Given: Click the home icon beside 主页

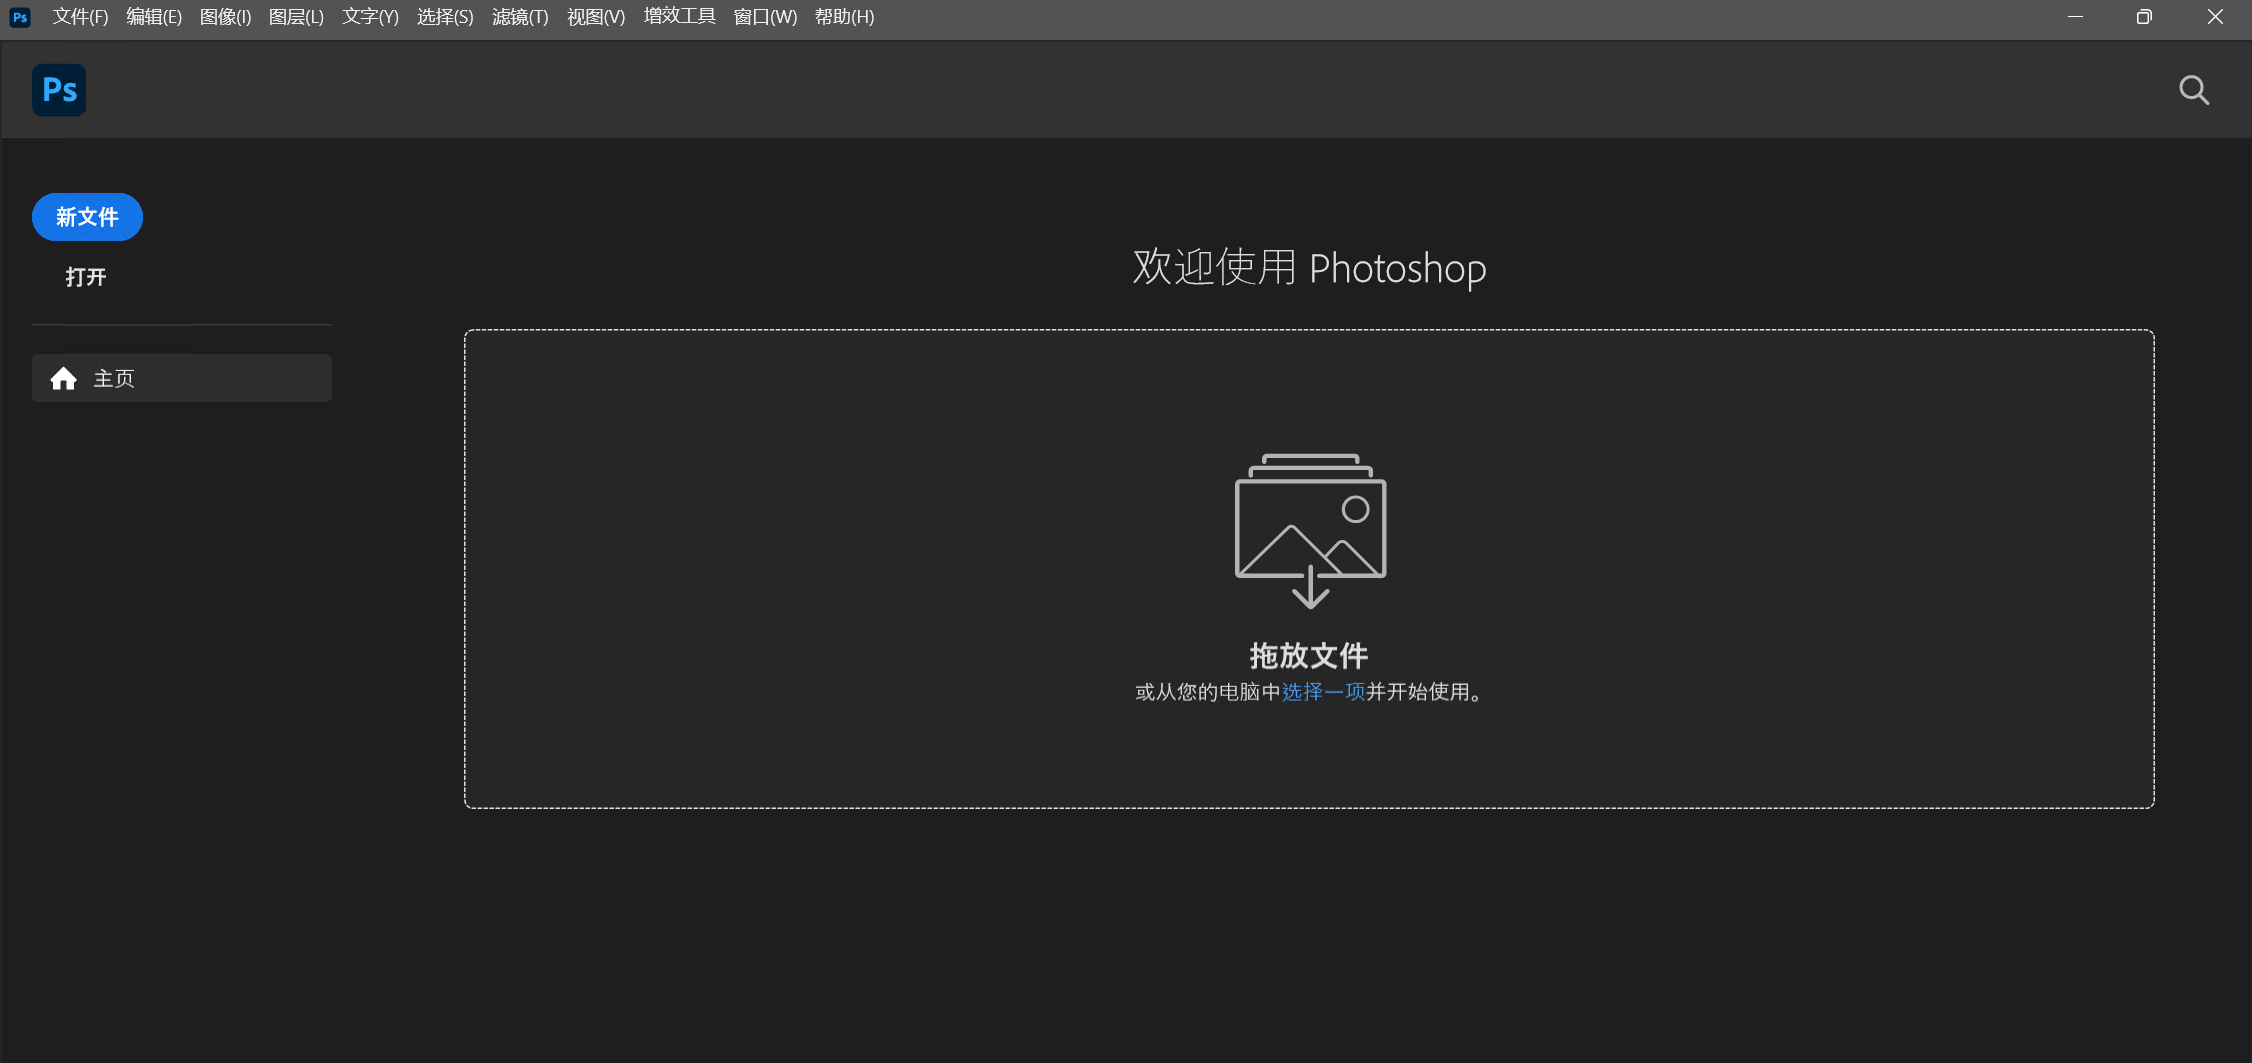Looking at the screenshot, I should click(x=64, y=378).
